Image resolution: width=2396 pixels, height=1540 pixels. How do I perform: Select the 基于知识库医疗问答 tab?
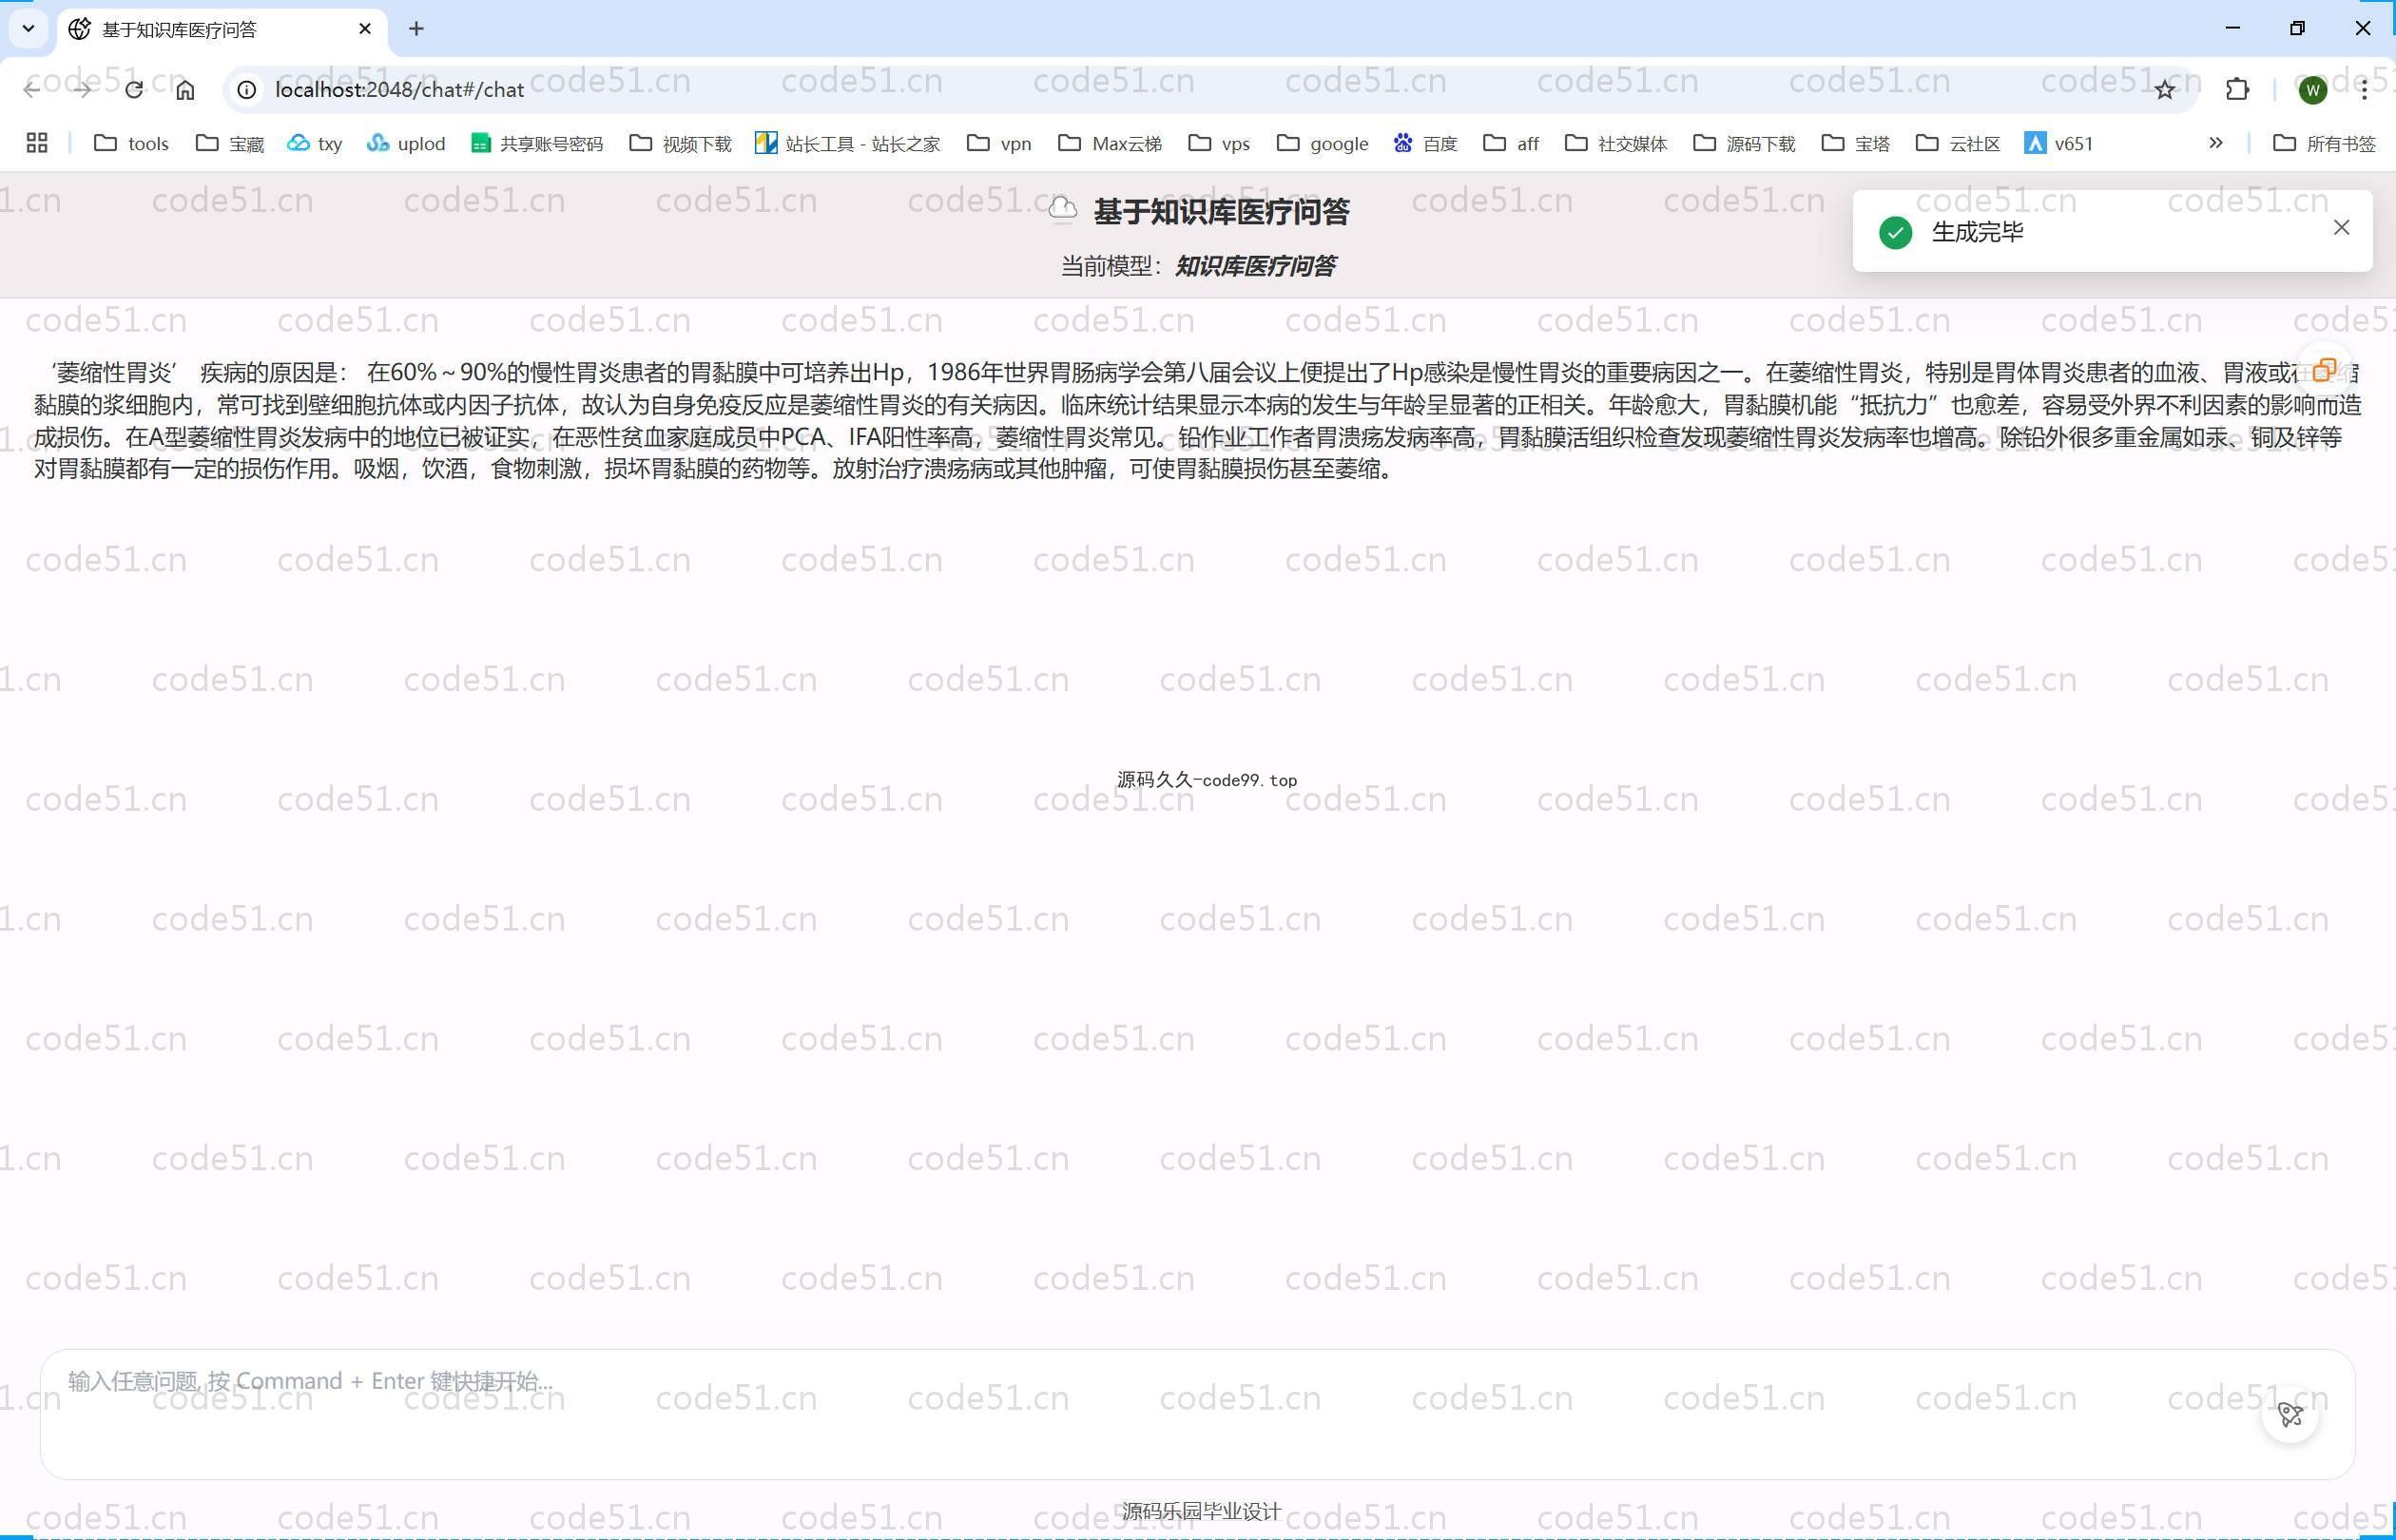pos(222,29)
